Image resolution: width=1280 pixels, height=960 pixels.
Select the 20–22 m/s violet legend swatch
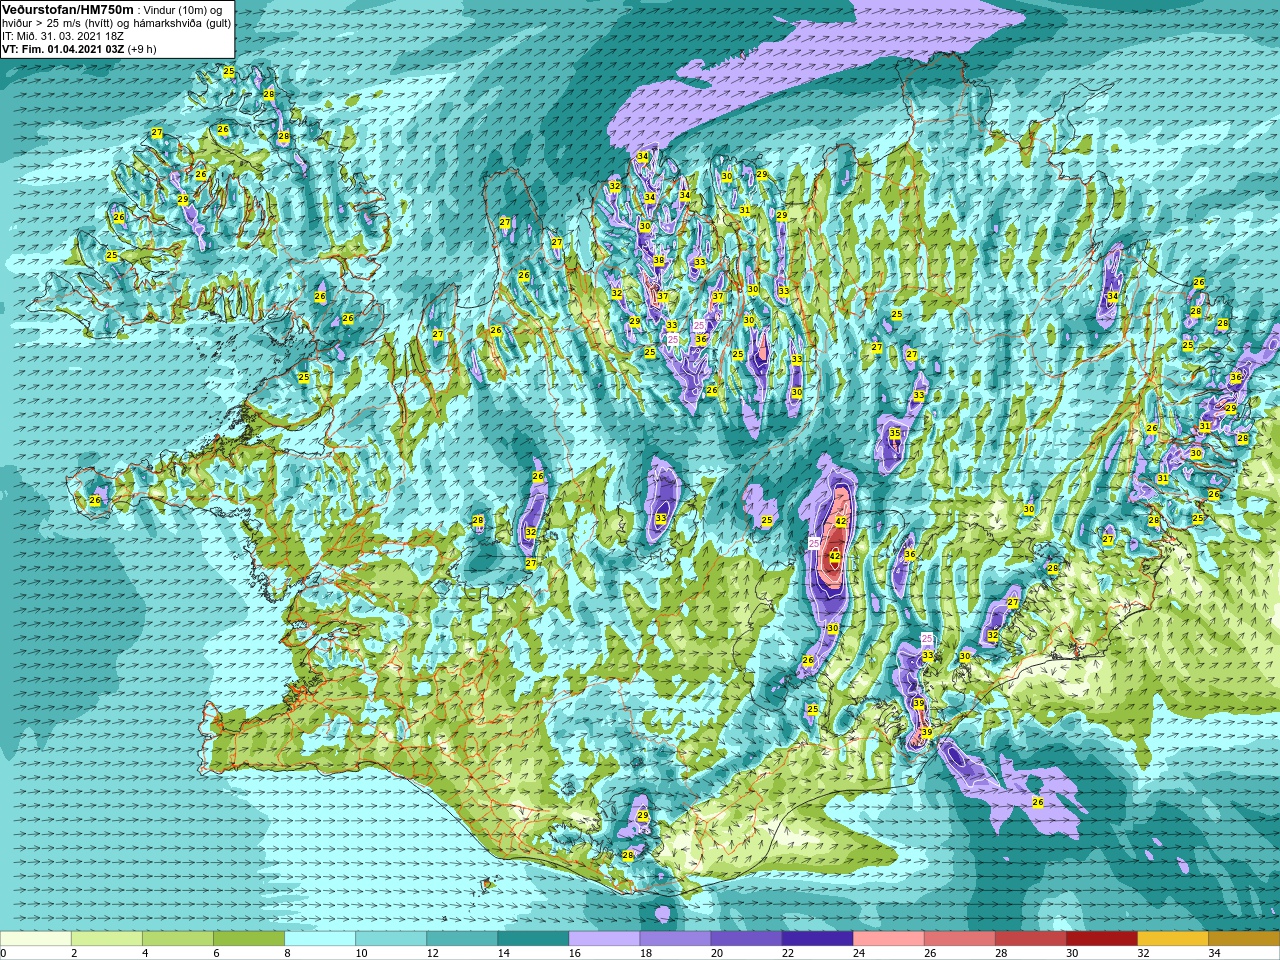pos(746,939)
